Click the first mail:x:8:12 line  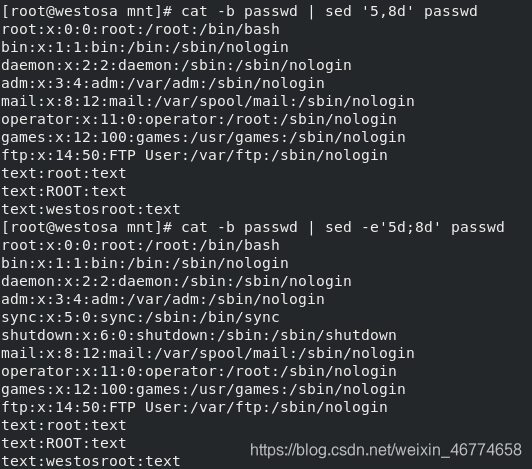coord(208,101)
